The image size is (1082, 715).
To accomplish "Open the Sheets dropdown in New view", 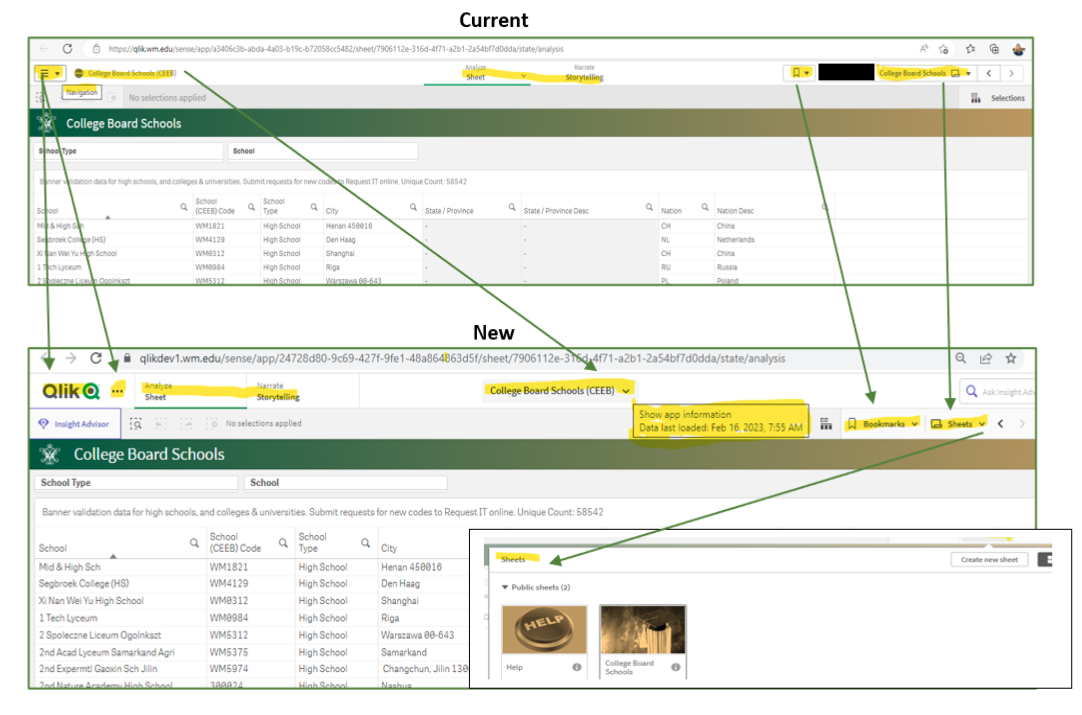I will coord(958,424).
